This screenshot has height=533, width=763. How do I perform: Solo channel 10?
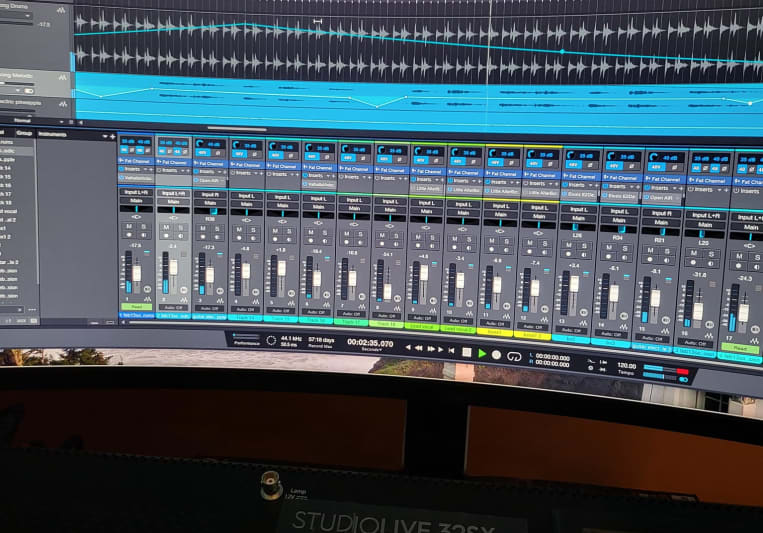point(470,239)
